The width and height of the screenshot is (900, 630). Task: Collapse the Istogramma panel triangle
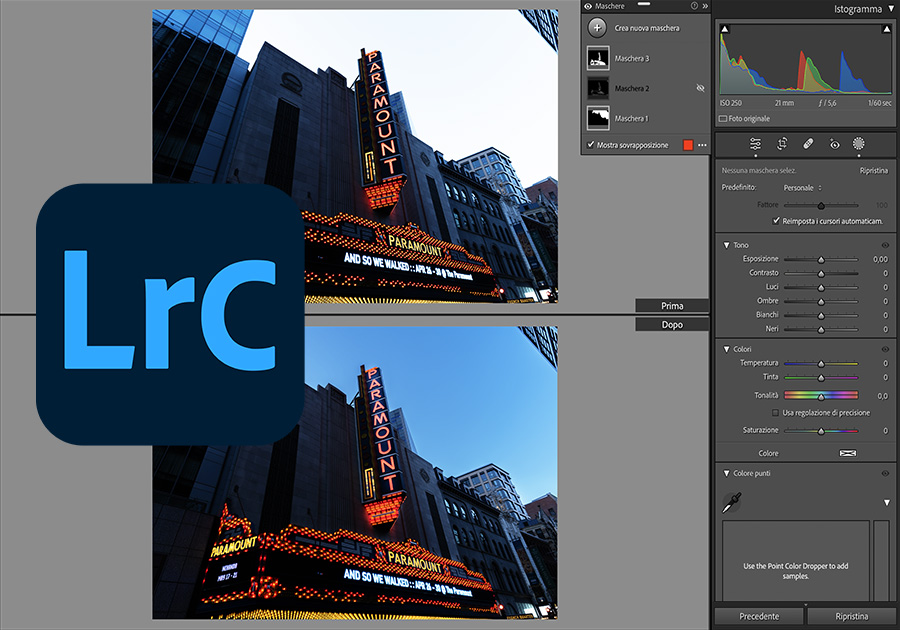tap(891, 9)
